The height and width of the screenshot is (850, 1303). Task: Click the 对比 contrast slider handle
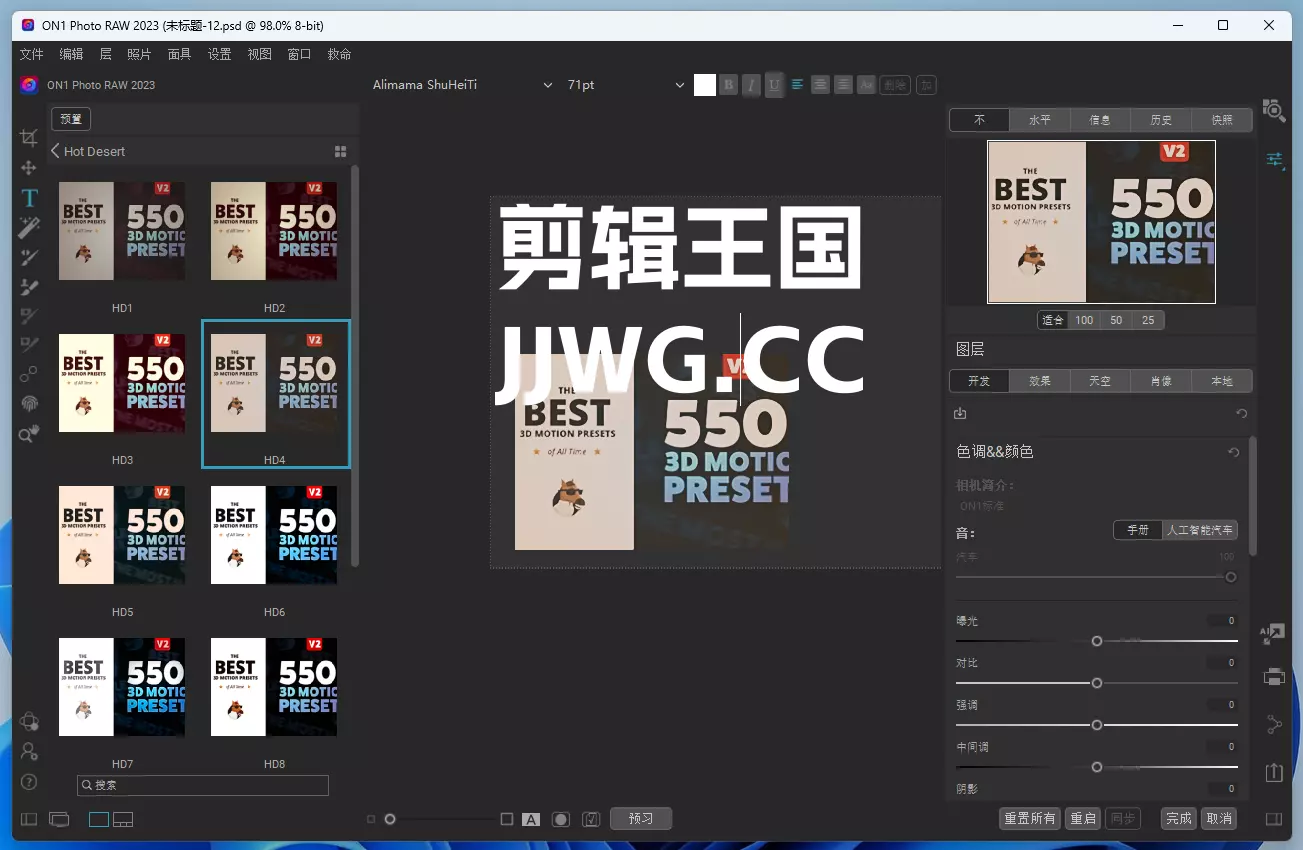tap(1097, 683)
